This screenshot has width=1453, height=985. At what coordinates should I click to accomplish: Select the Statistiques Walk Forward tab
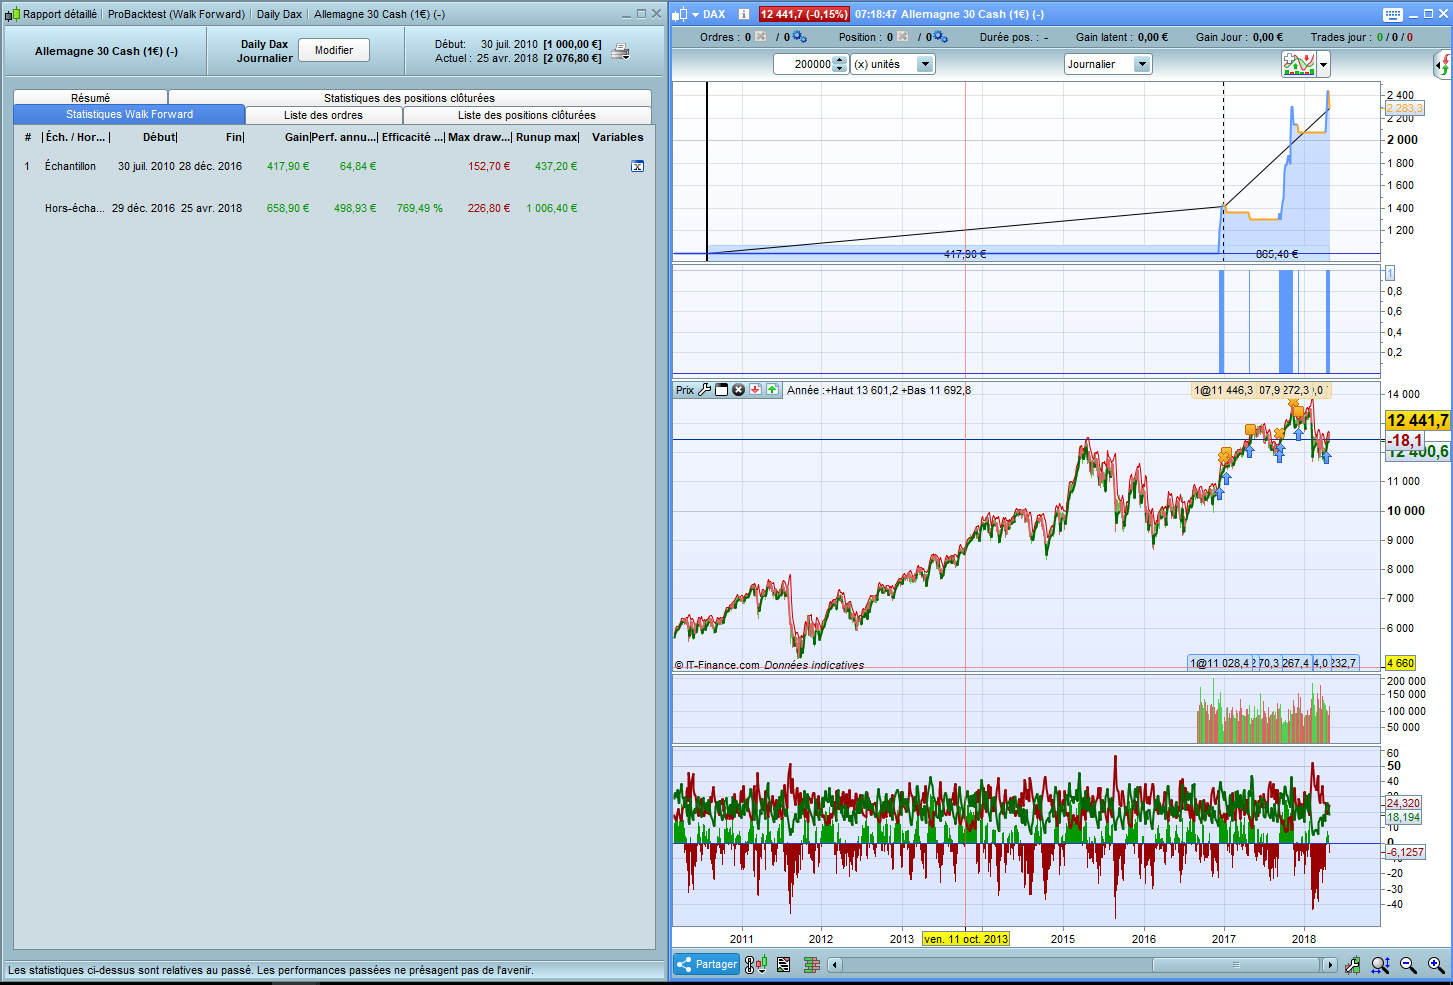coord(129,115)
